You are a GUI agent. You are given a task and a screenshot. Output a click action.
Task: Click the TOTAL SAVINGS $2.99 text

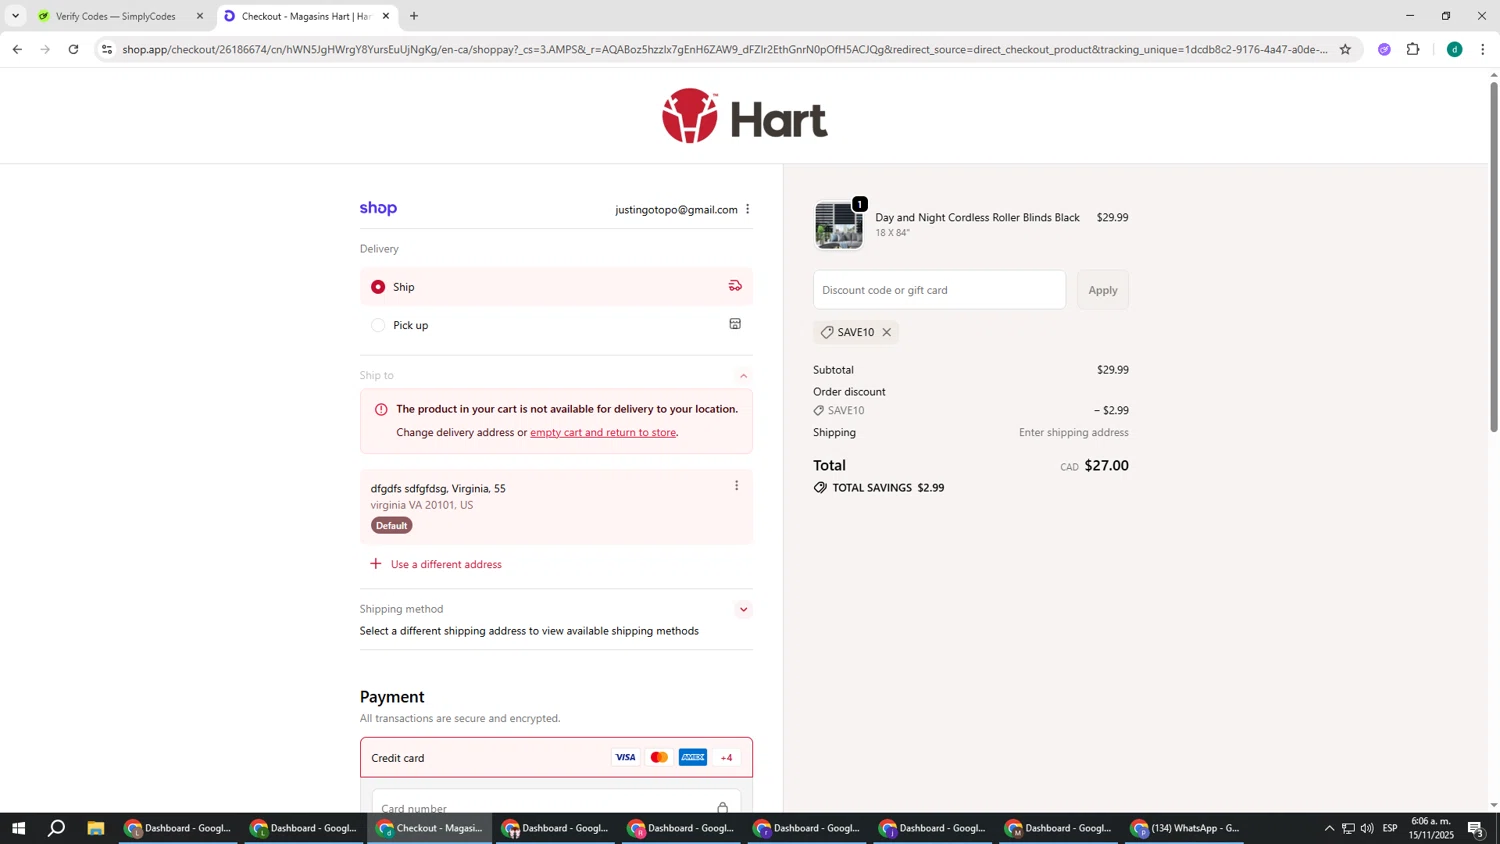pos(888,488)
